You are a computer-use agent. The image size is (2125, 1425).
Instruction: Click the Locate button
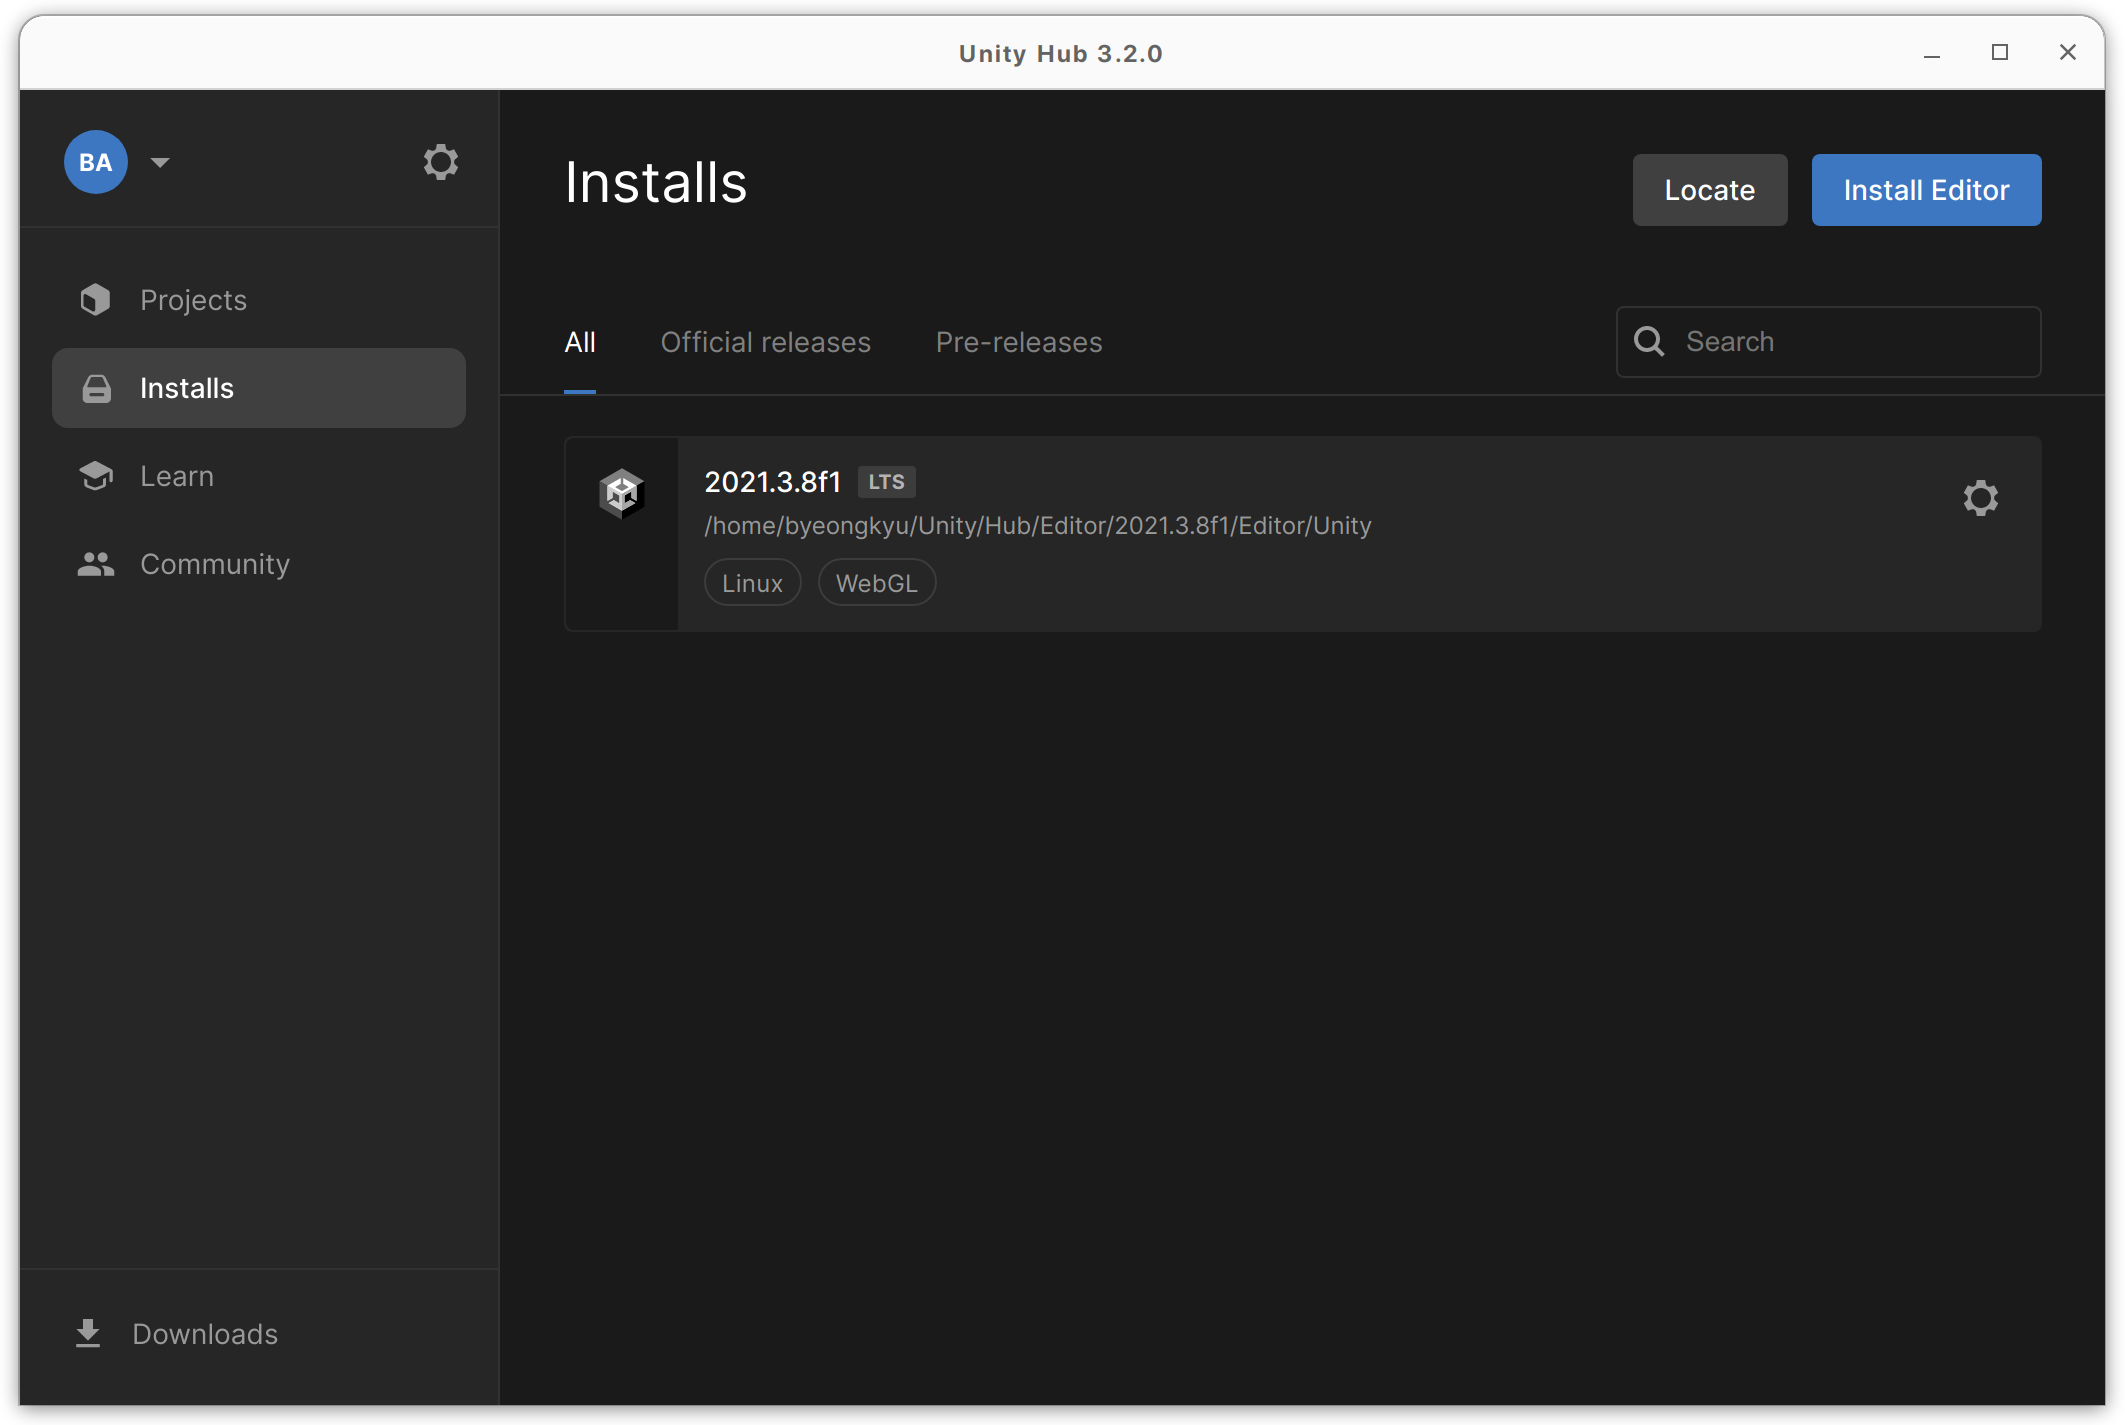pyautogui.click(x=1709, y=189)
